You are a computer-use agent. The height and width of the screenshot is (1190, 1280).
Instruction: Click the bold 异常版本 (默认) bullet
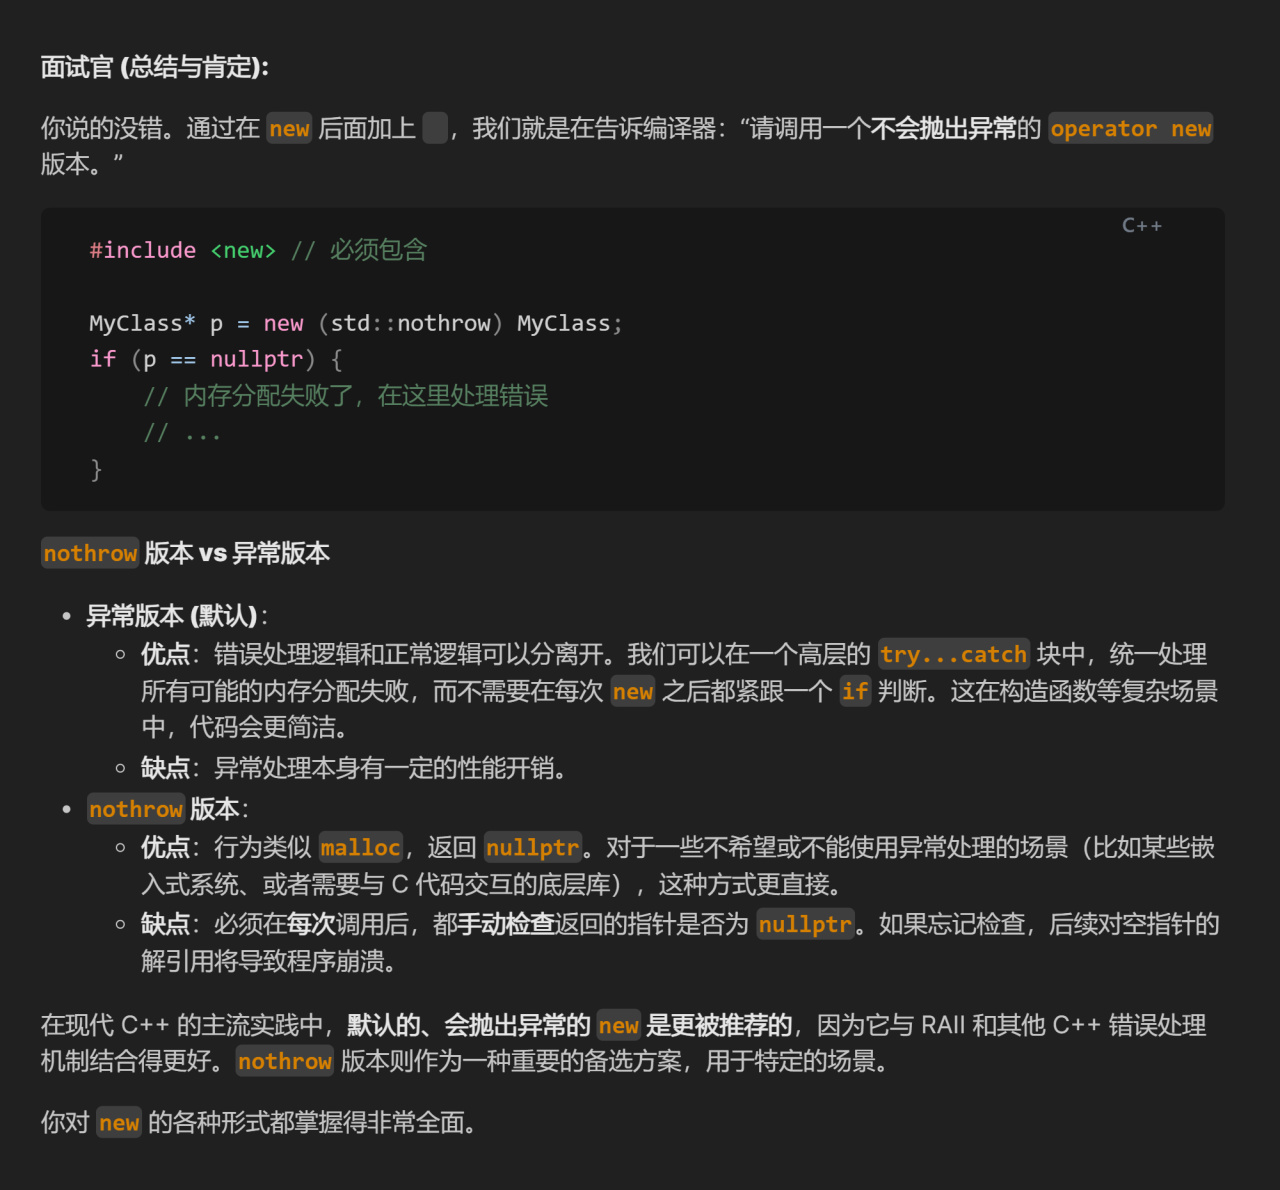[x=172, y=616]
